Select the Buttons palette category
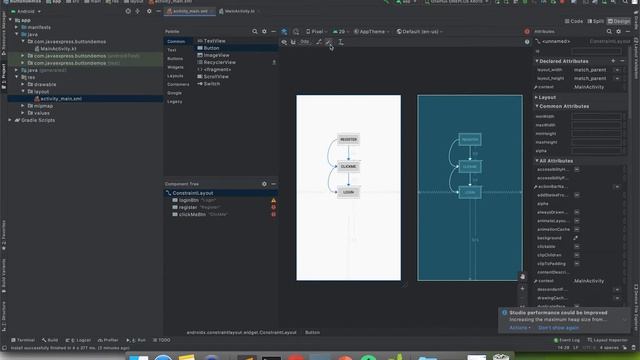The width and height of the screenshot is (640, 360). tap(175, 59)
